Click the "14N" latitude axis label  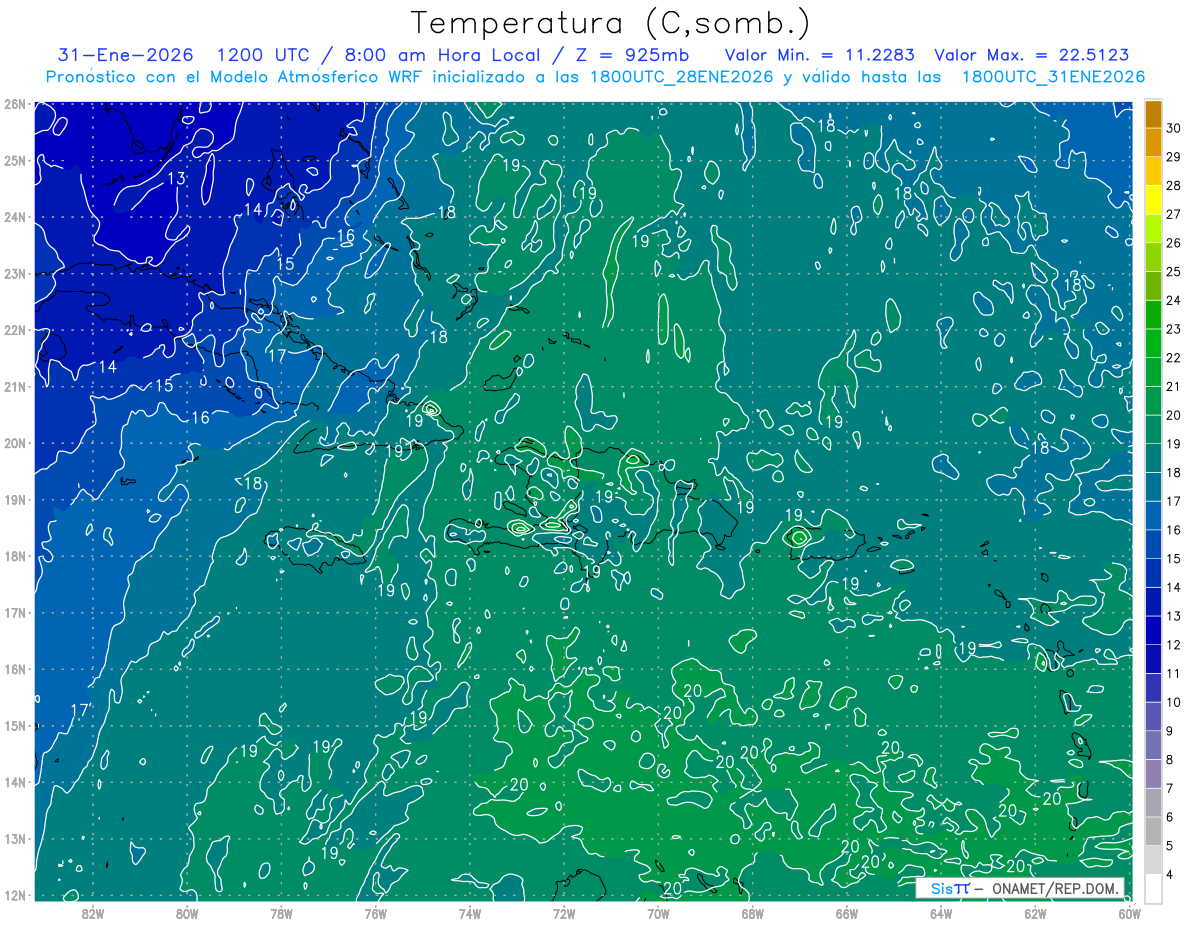pos(14,782)
